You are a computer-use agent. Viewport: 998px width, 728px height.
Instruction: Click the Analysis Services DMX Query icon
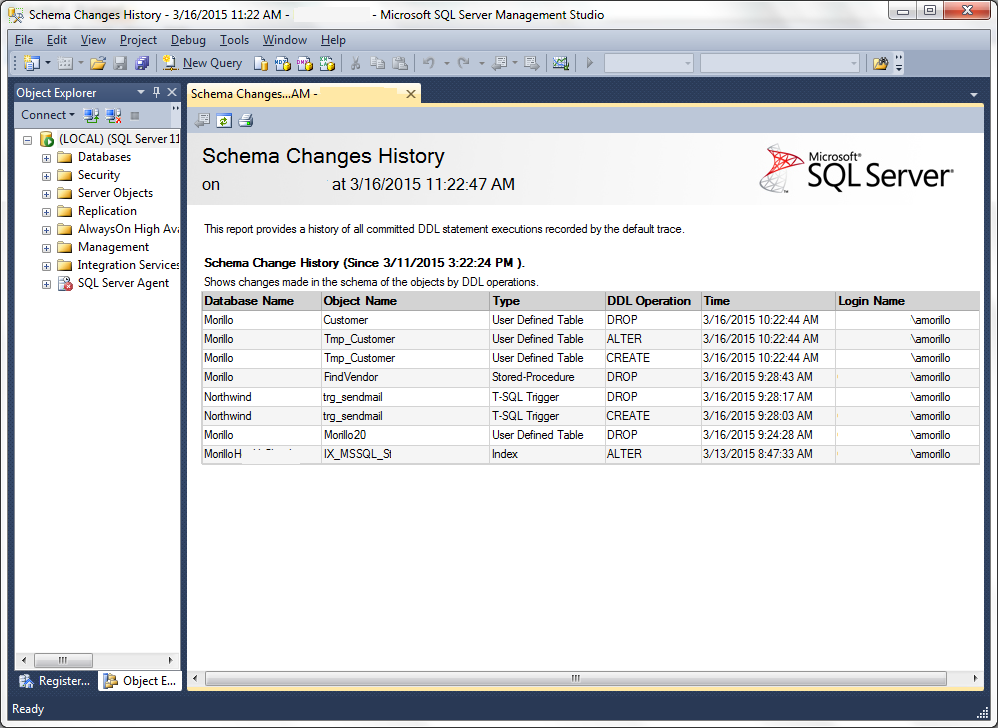coord(305,63)
